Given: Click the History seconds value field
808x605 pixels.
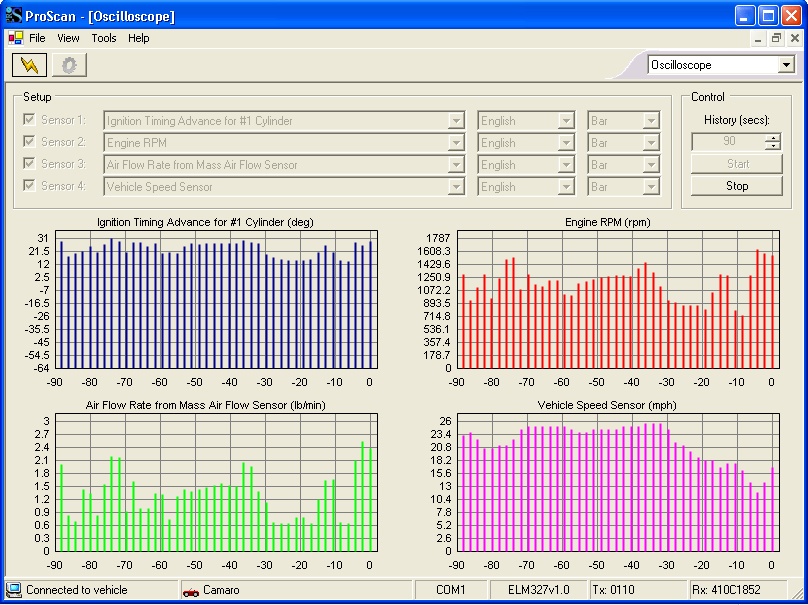Looking at the screenshot, I should [x=727, y=142].
